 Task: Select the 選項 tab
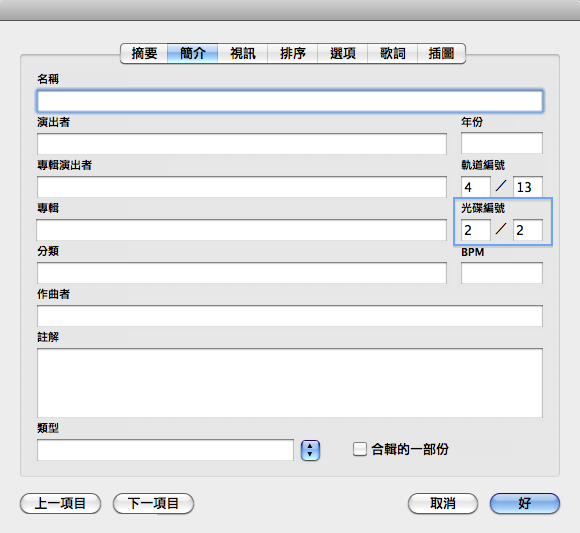point(343,54)
